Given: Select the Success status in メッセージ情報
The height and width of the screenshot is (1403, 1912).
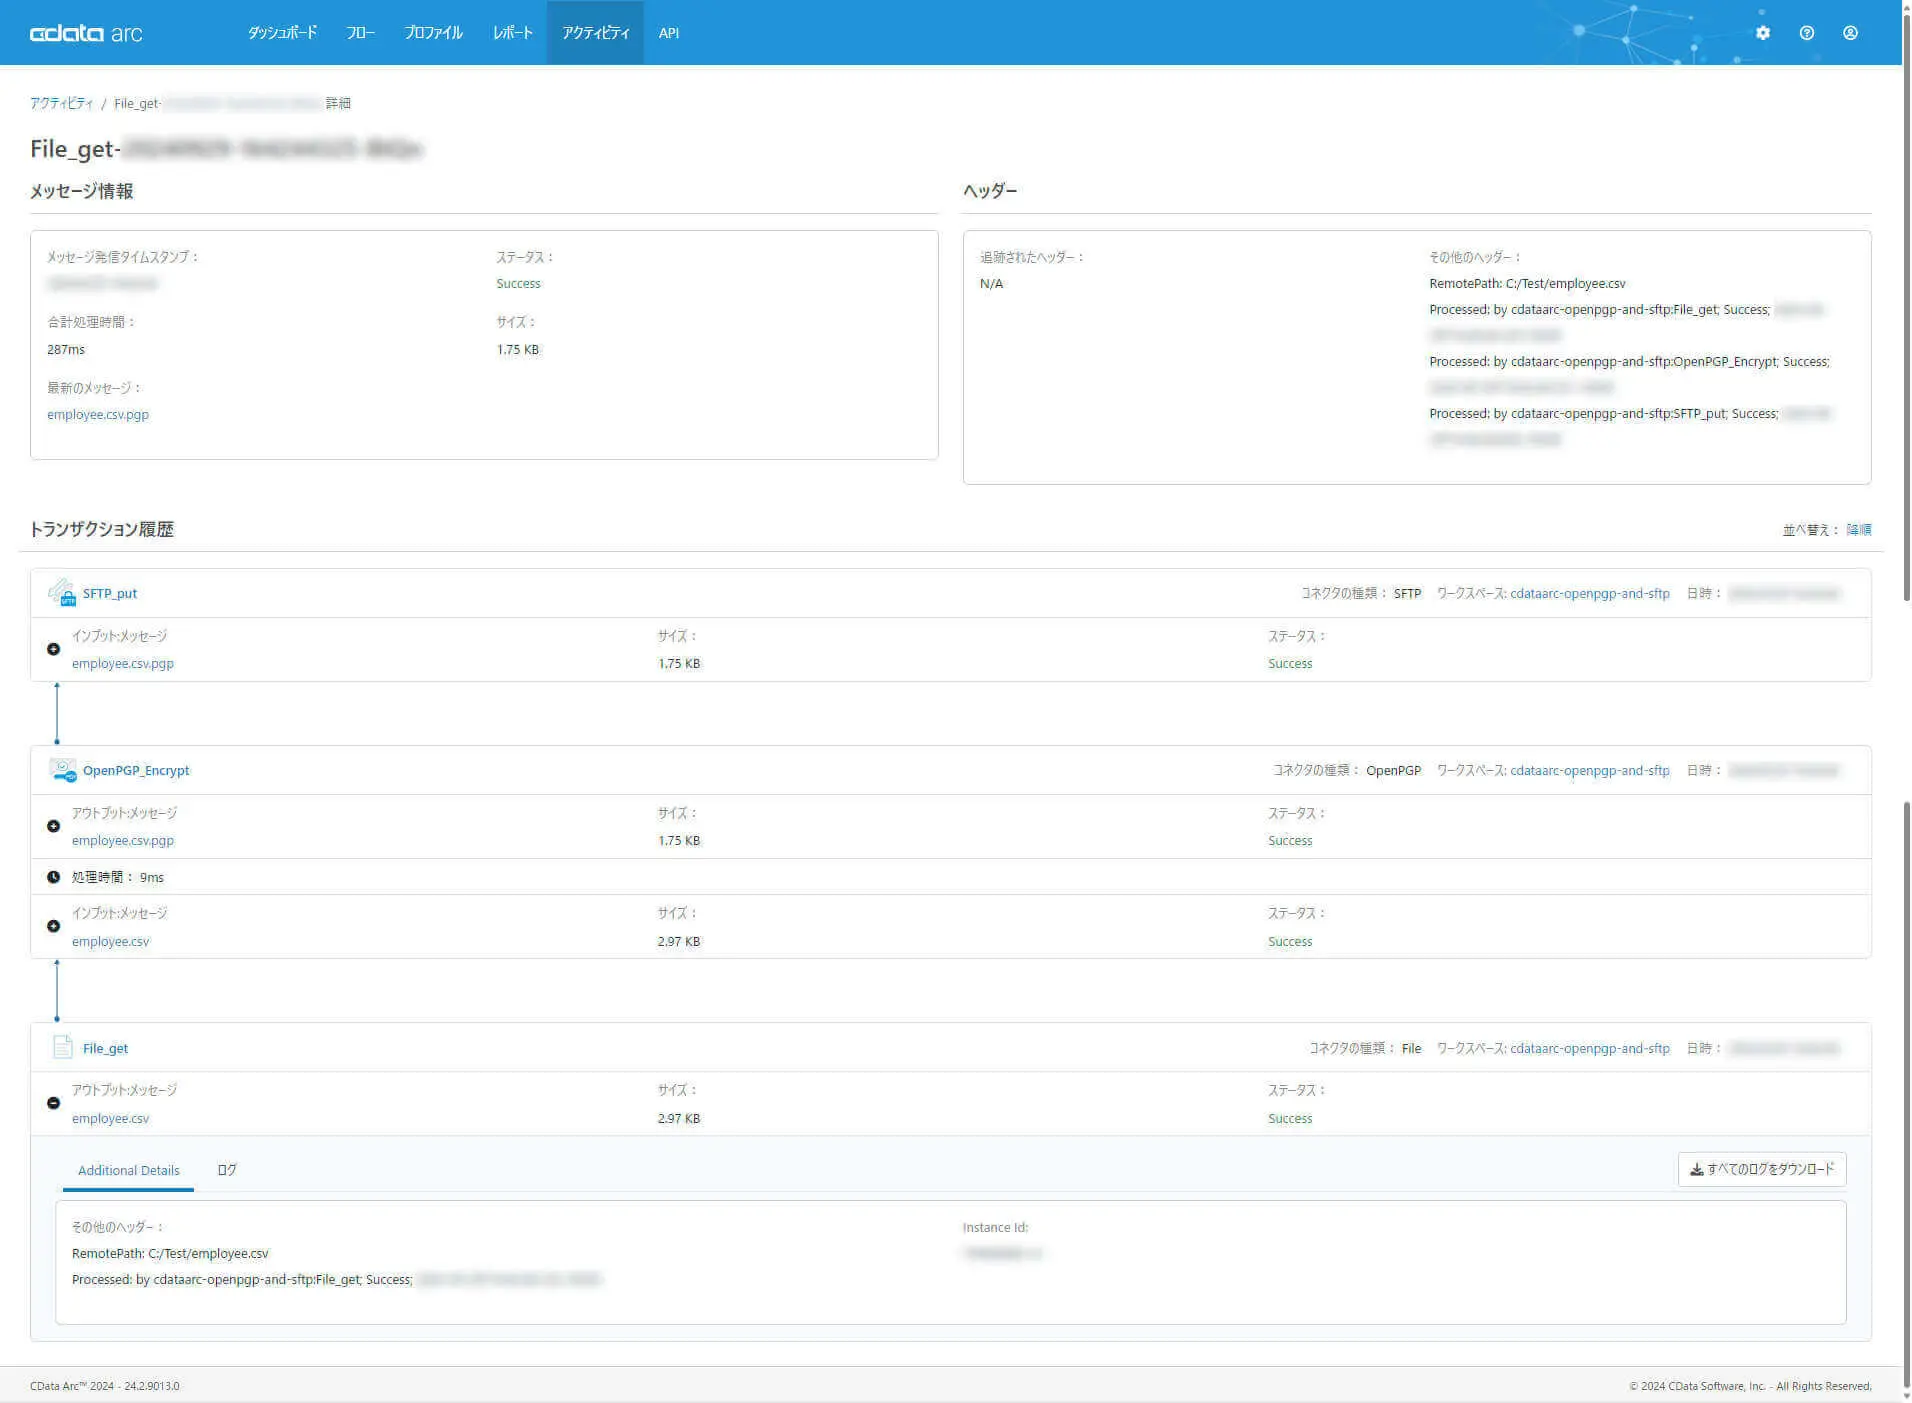Looking at the screenshot, I should pos(518,283).
